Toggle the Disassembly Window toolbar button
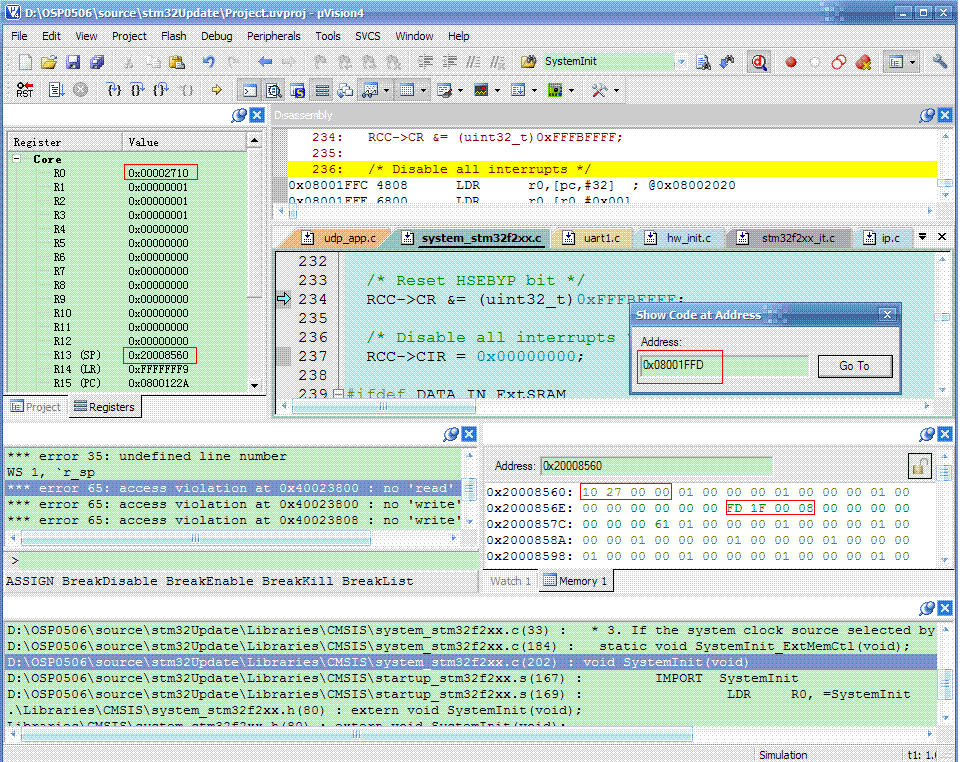 point(273,90)
